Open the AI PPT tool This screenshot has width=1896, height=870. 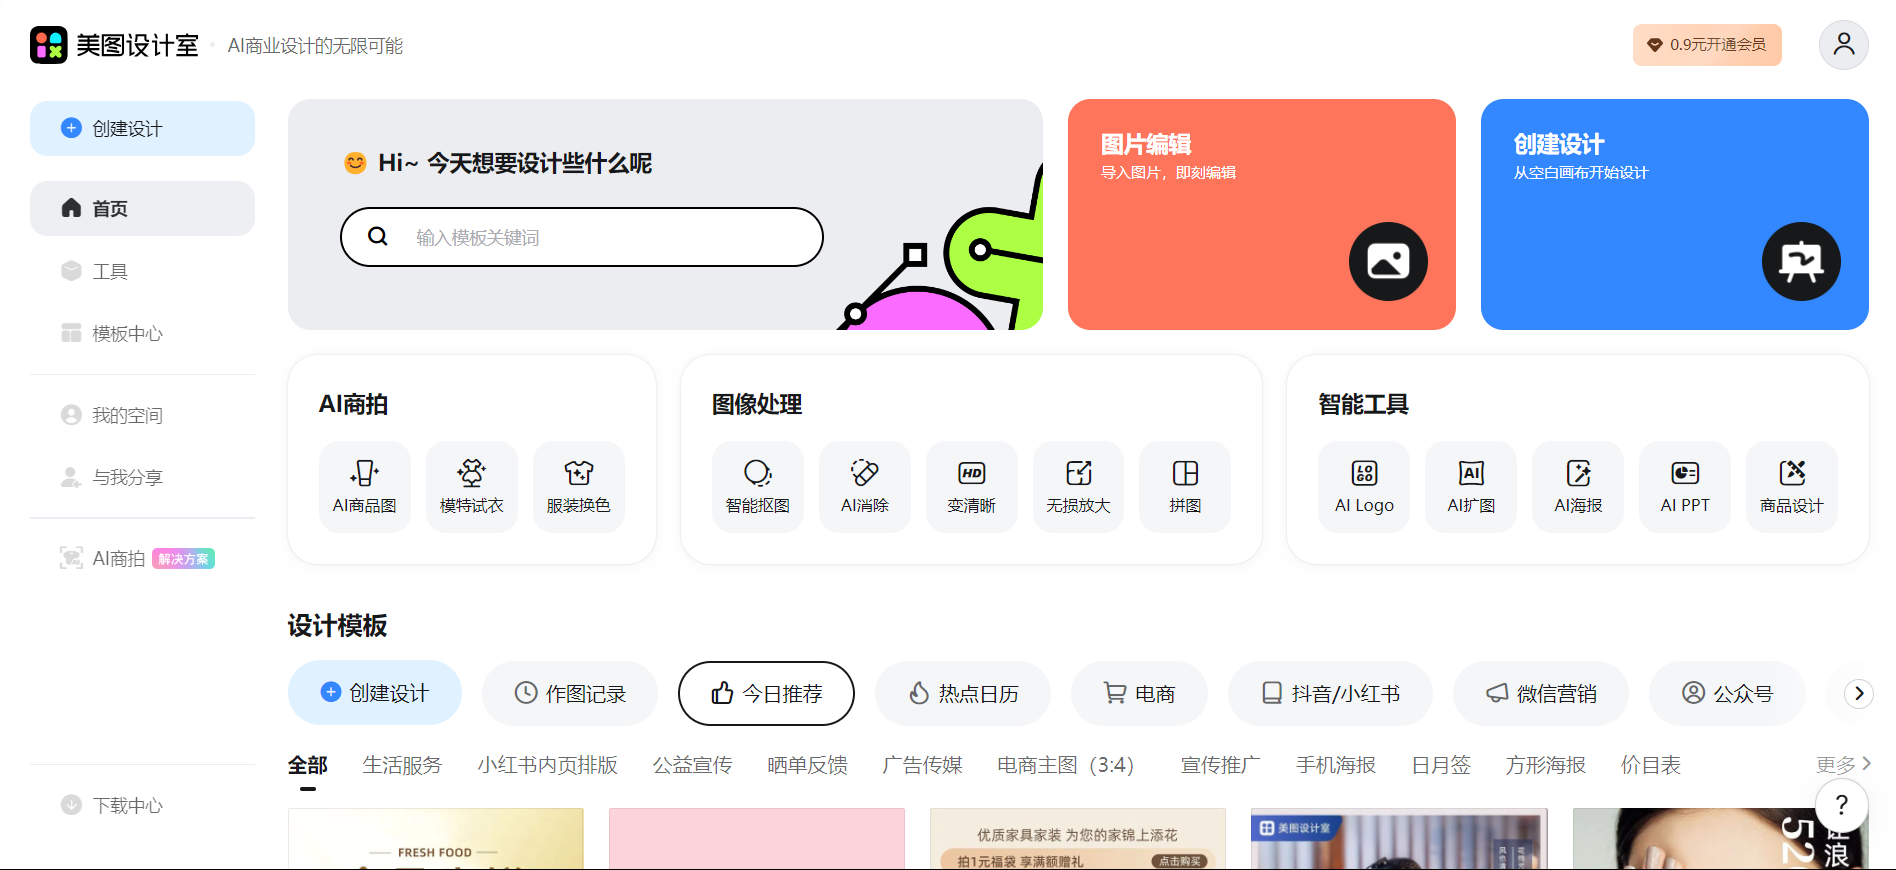pyautogui.click(x=1686, y=487)
